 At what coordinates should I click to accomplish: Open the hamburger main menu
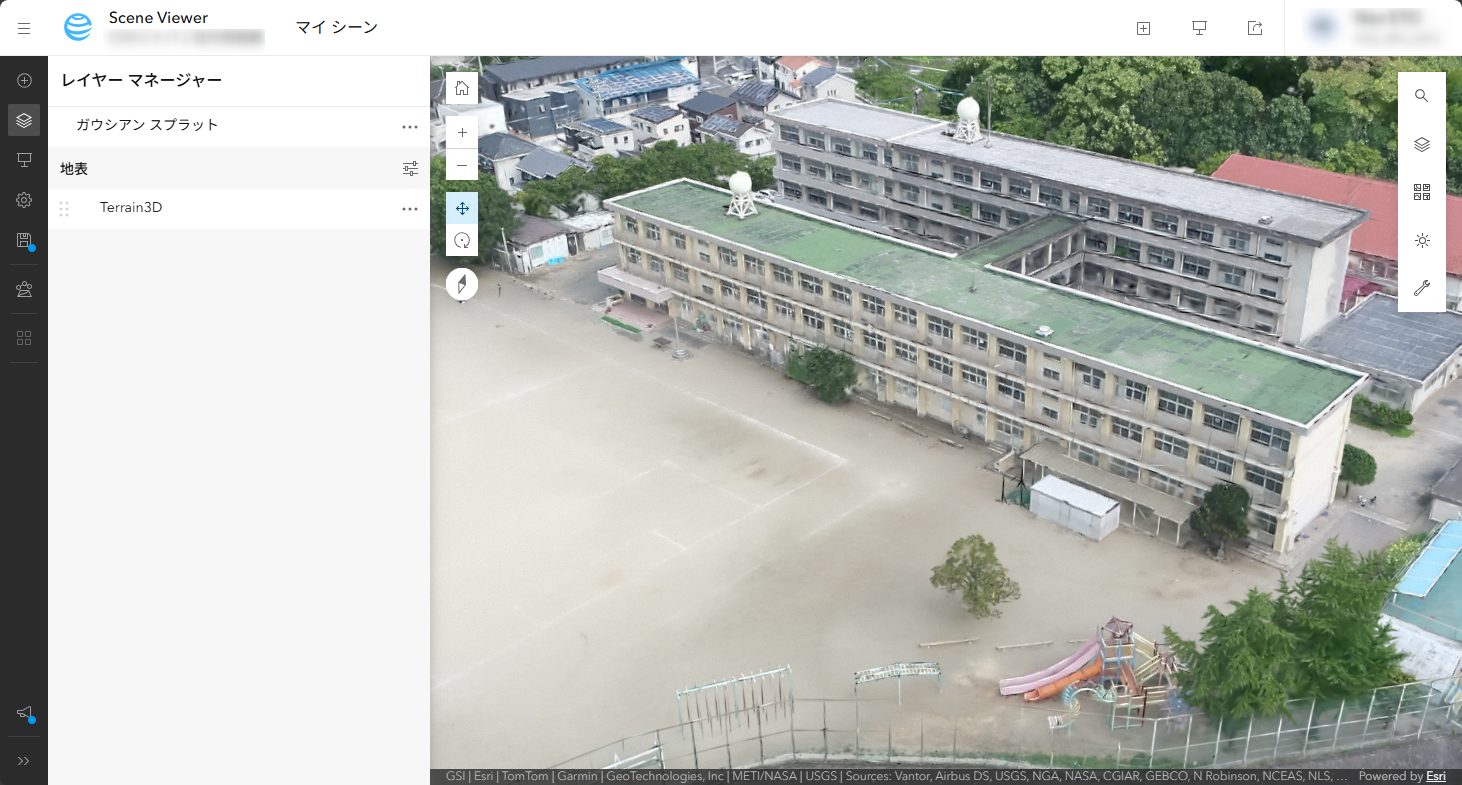tap(24, 28)
